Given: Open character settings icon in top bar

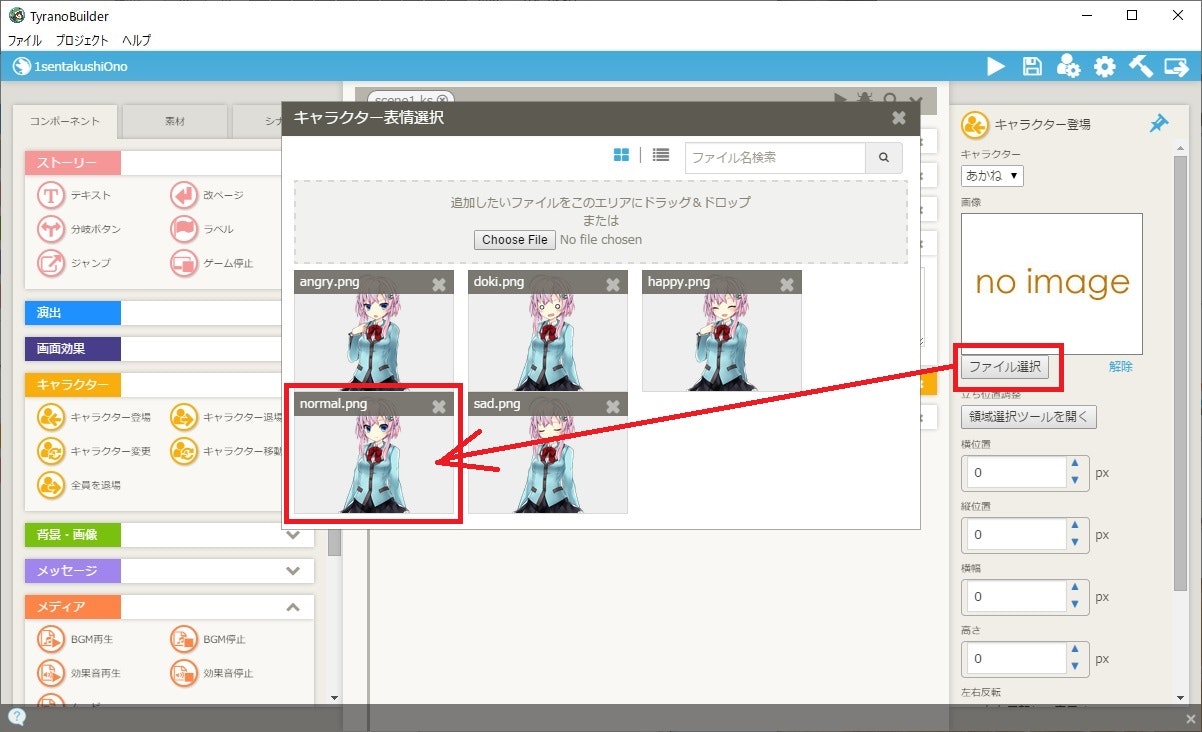Looking at the screenshot, I should [1068, 66].
